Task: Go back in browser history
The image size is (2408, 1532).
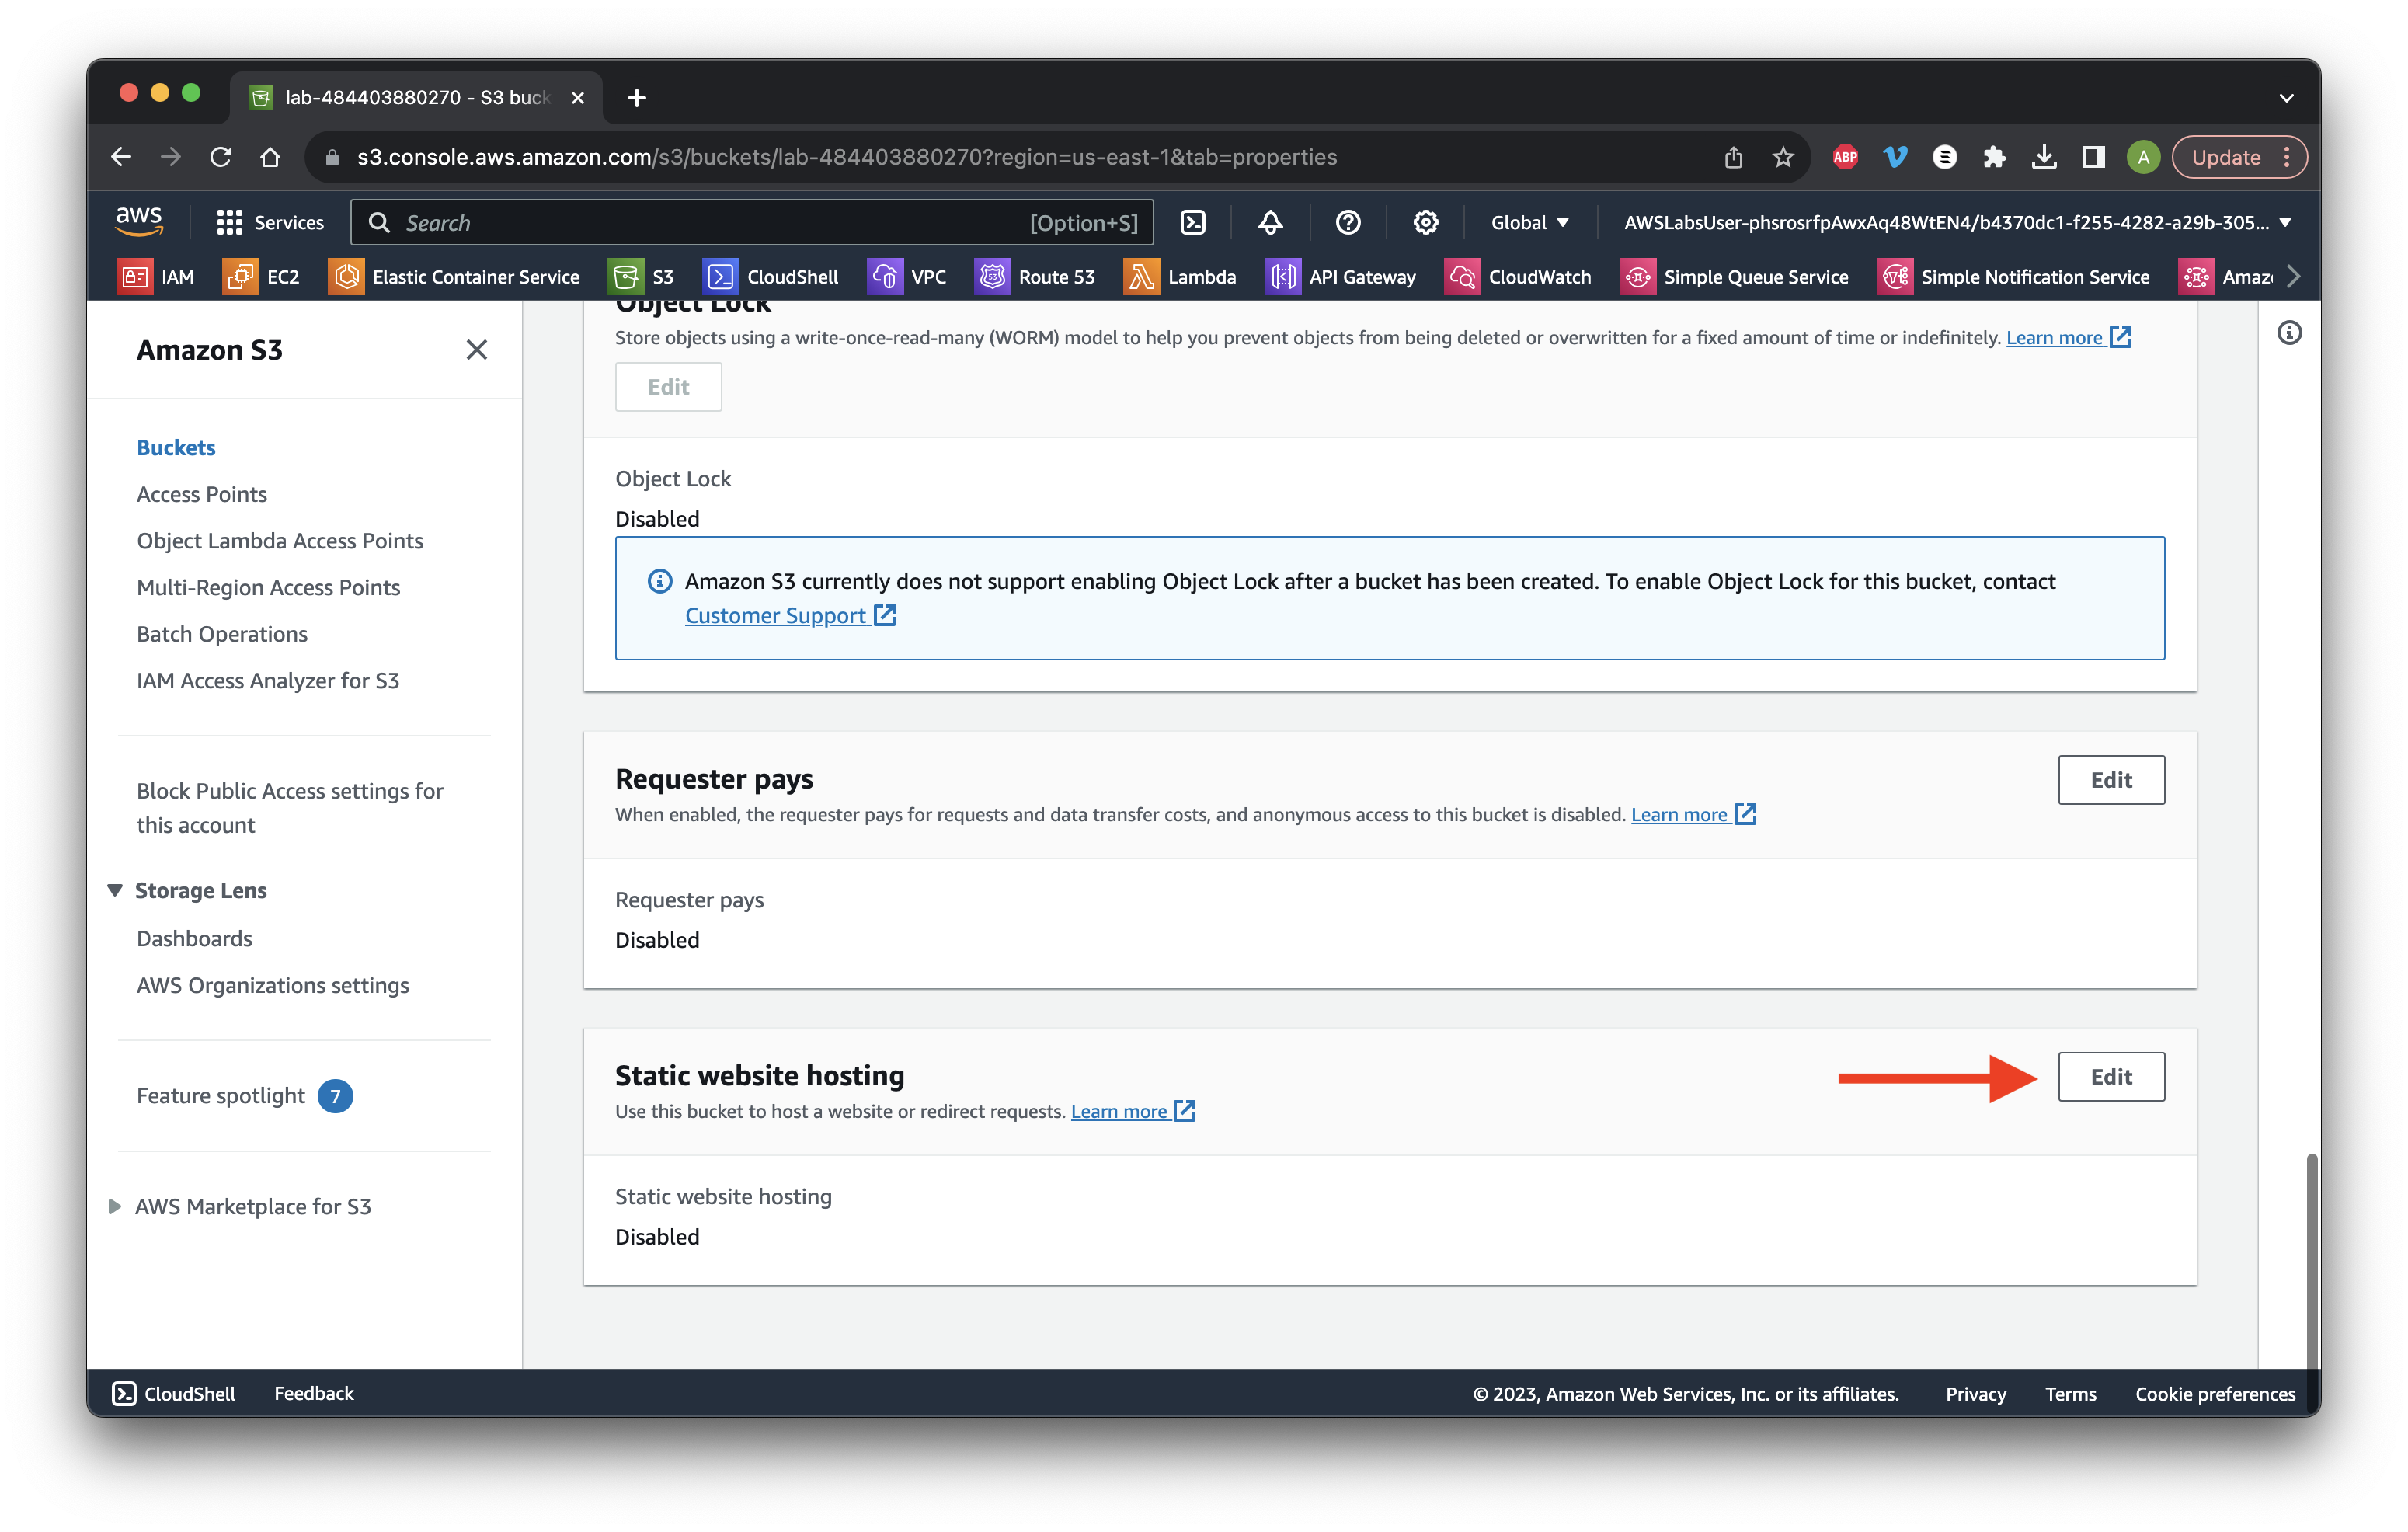Action: (x=121, y=157)
